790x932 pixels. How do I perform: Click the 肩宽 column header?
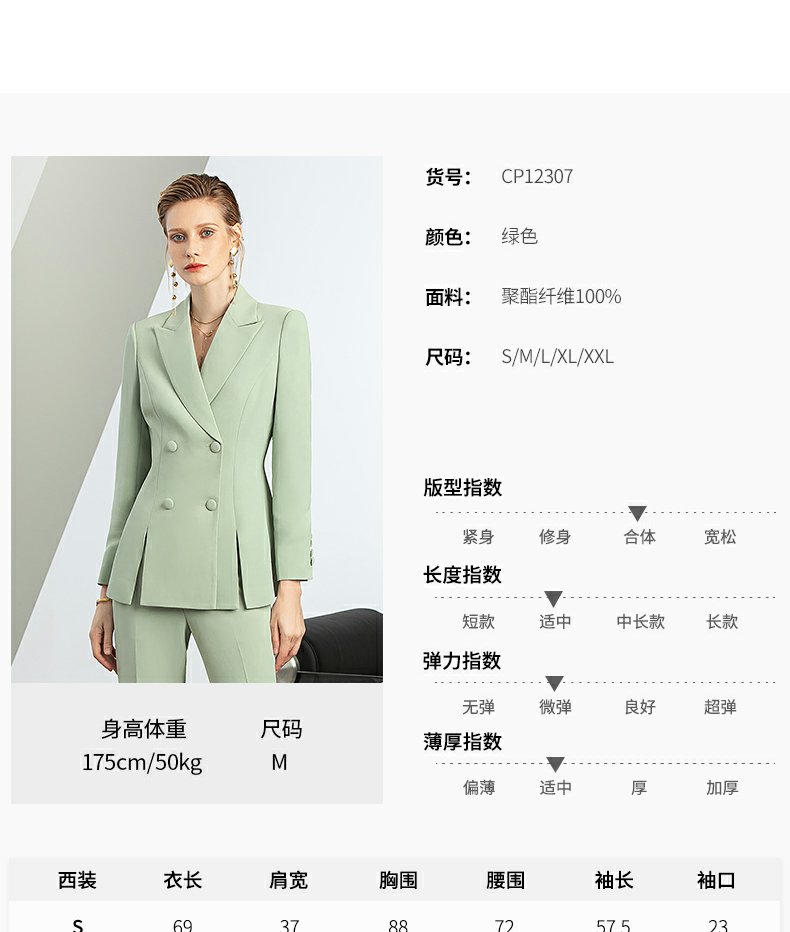coord(288,880)
